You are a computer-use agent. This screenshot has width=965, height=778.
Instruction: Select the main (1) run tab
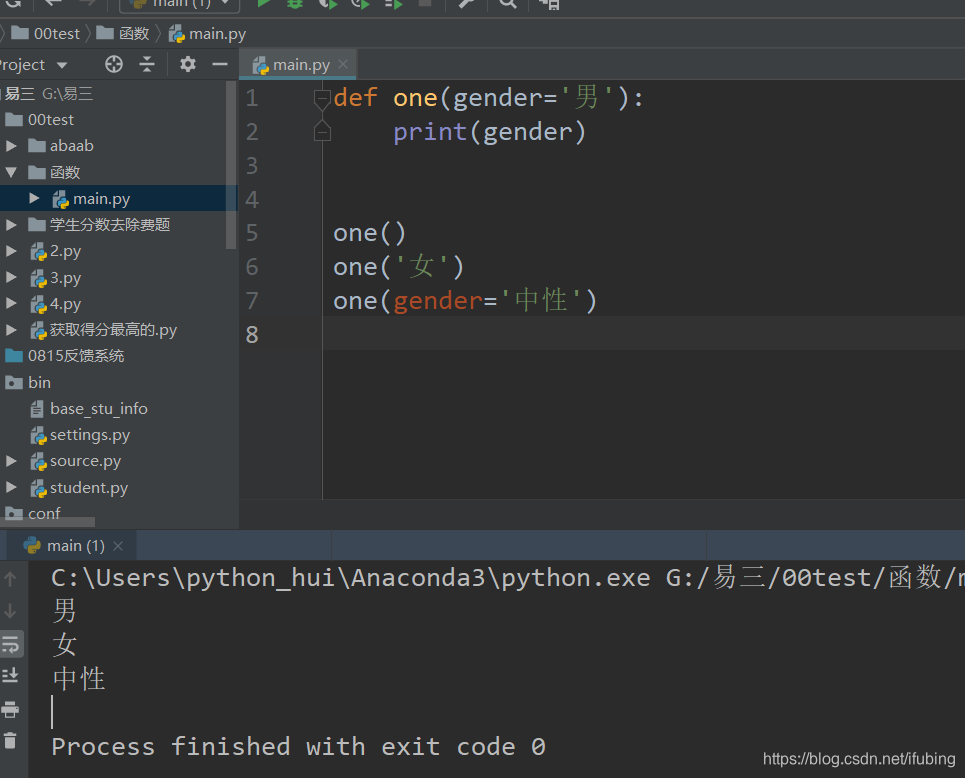[x=72, y=546]
